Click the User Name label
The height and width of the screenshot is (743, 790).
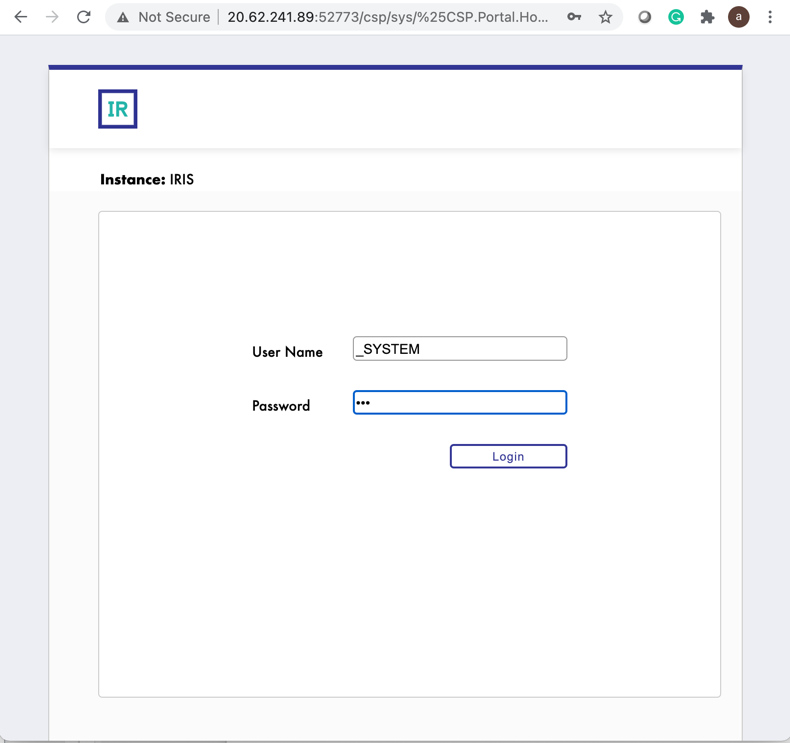pyautogui.click(x=287, y=352)
